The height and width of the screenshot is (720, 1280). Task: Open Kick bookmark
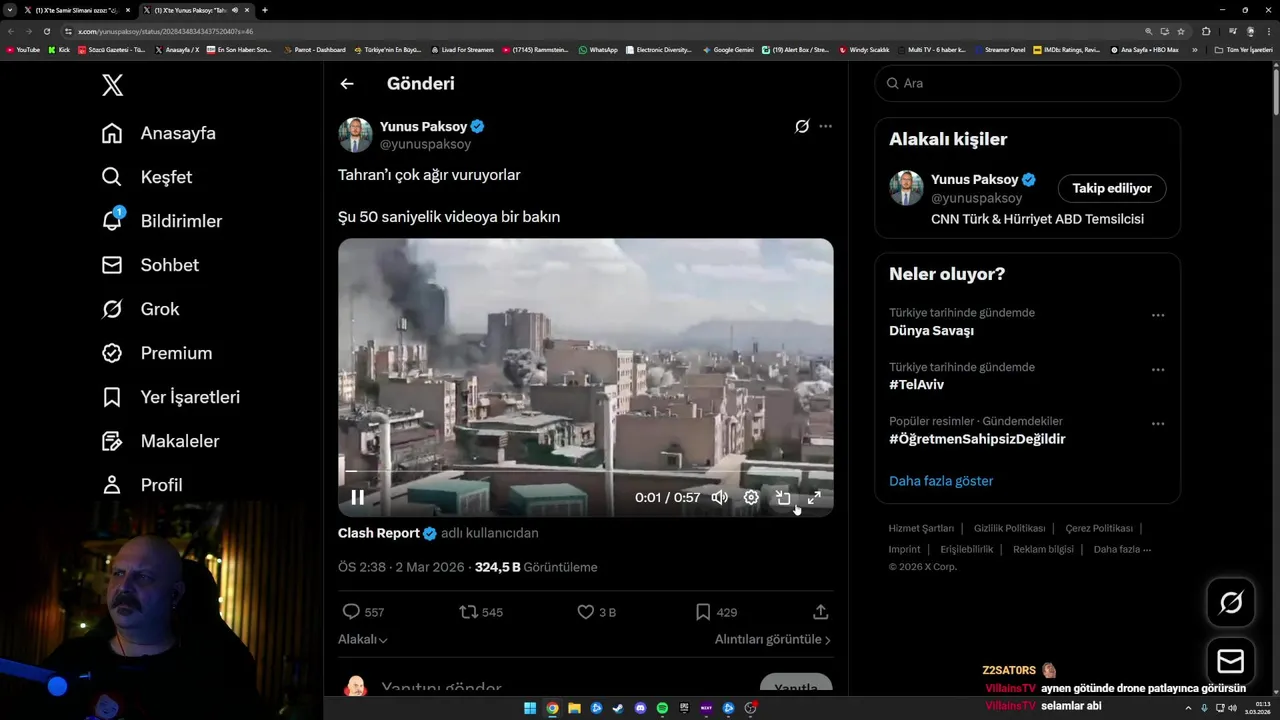(x=60, y=49)
